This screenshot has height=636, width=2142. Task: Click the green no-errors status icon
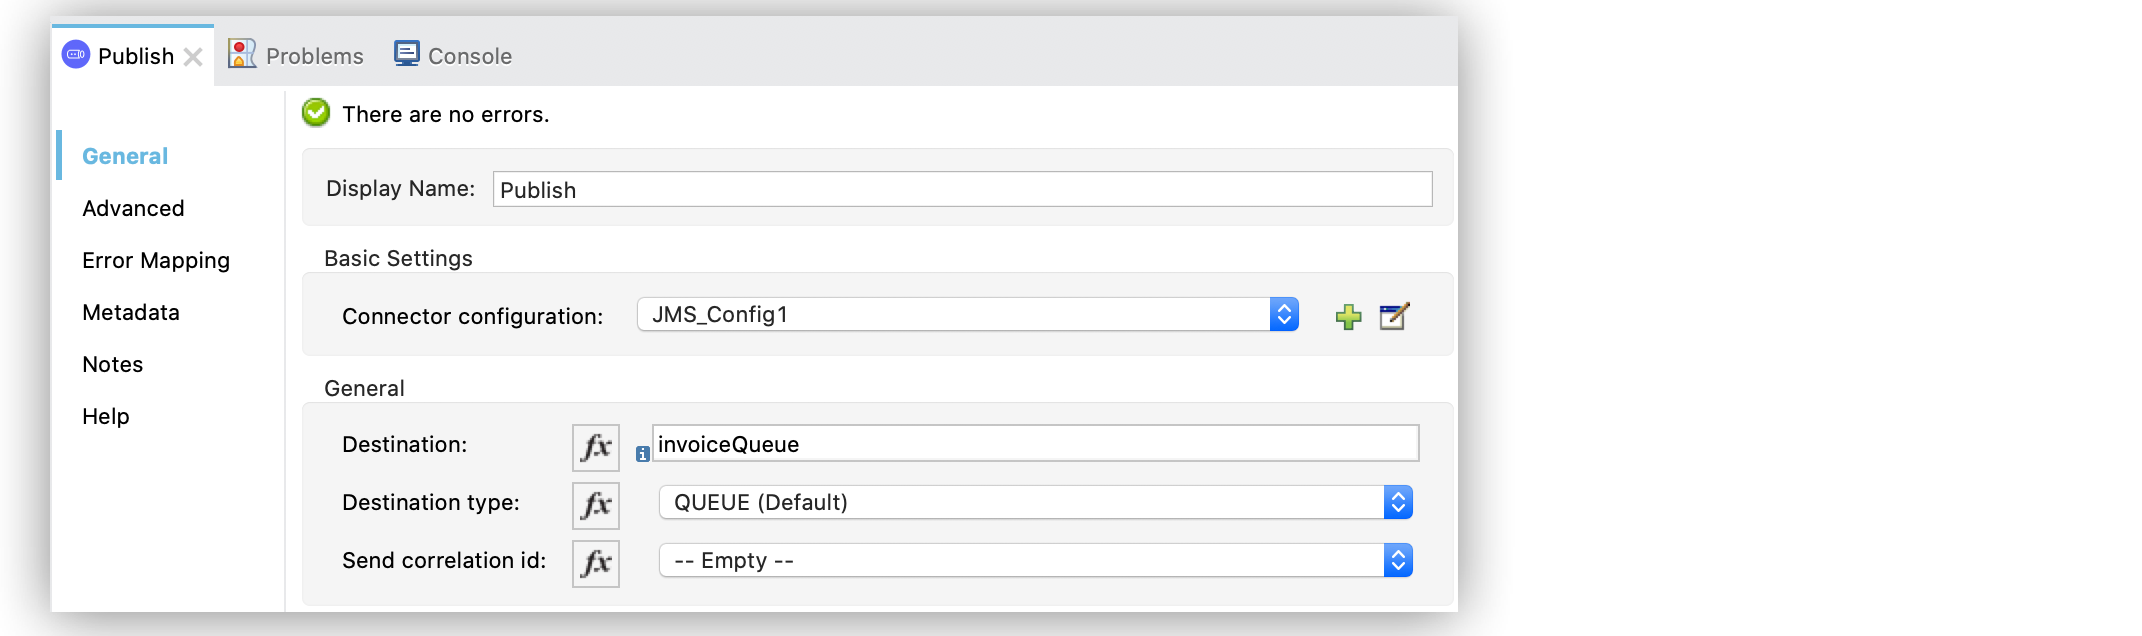pyautogui.click(x=315, y=113)
